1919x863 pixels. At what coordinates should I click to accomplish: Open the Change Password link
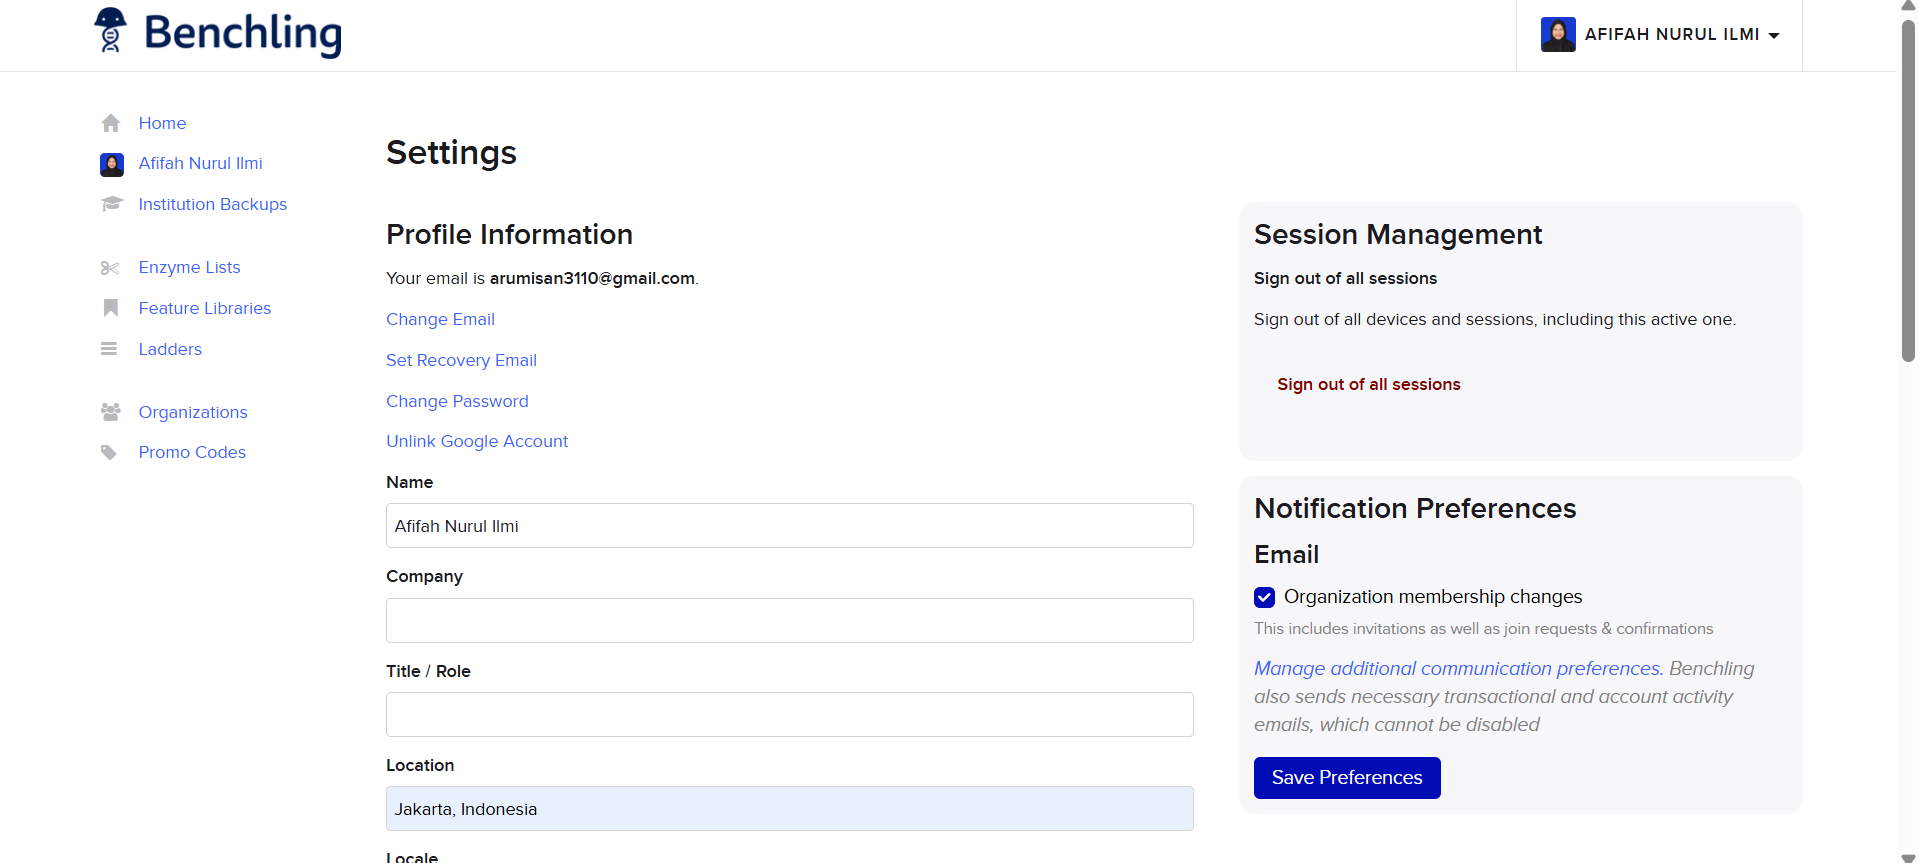(457, 401)
